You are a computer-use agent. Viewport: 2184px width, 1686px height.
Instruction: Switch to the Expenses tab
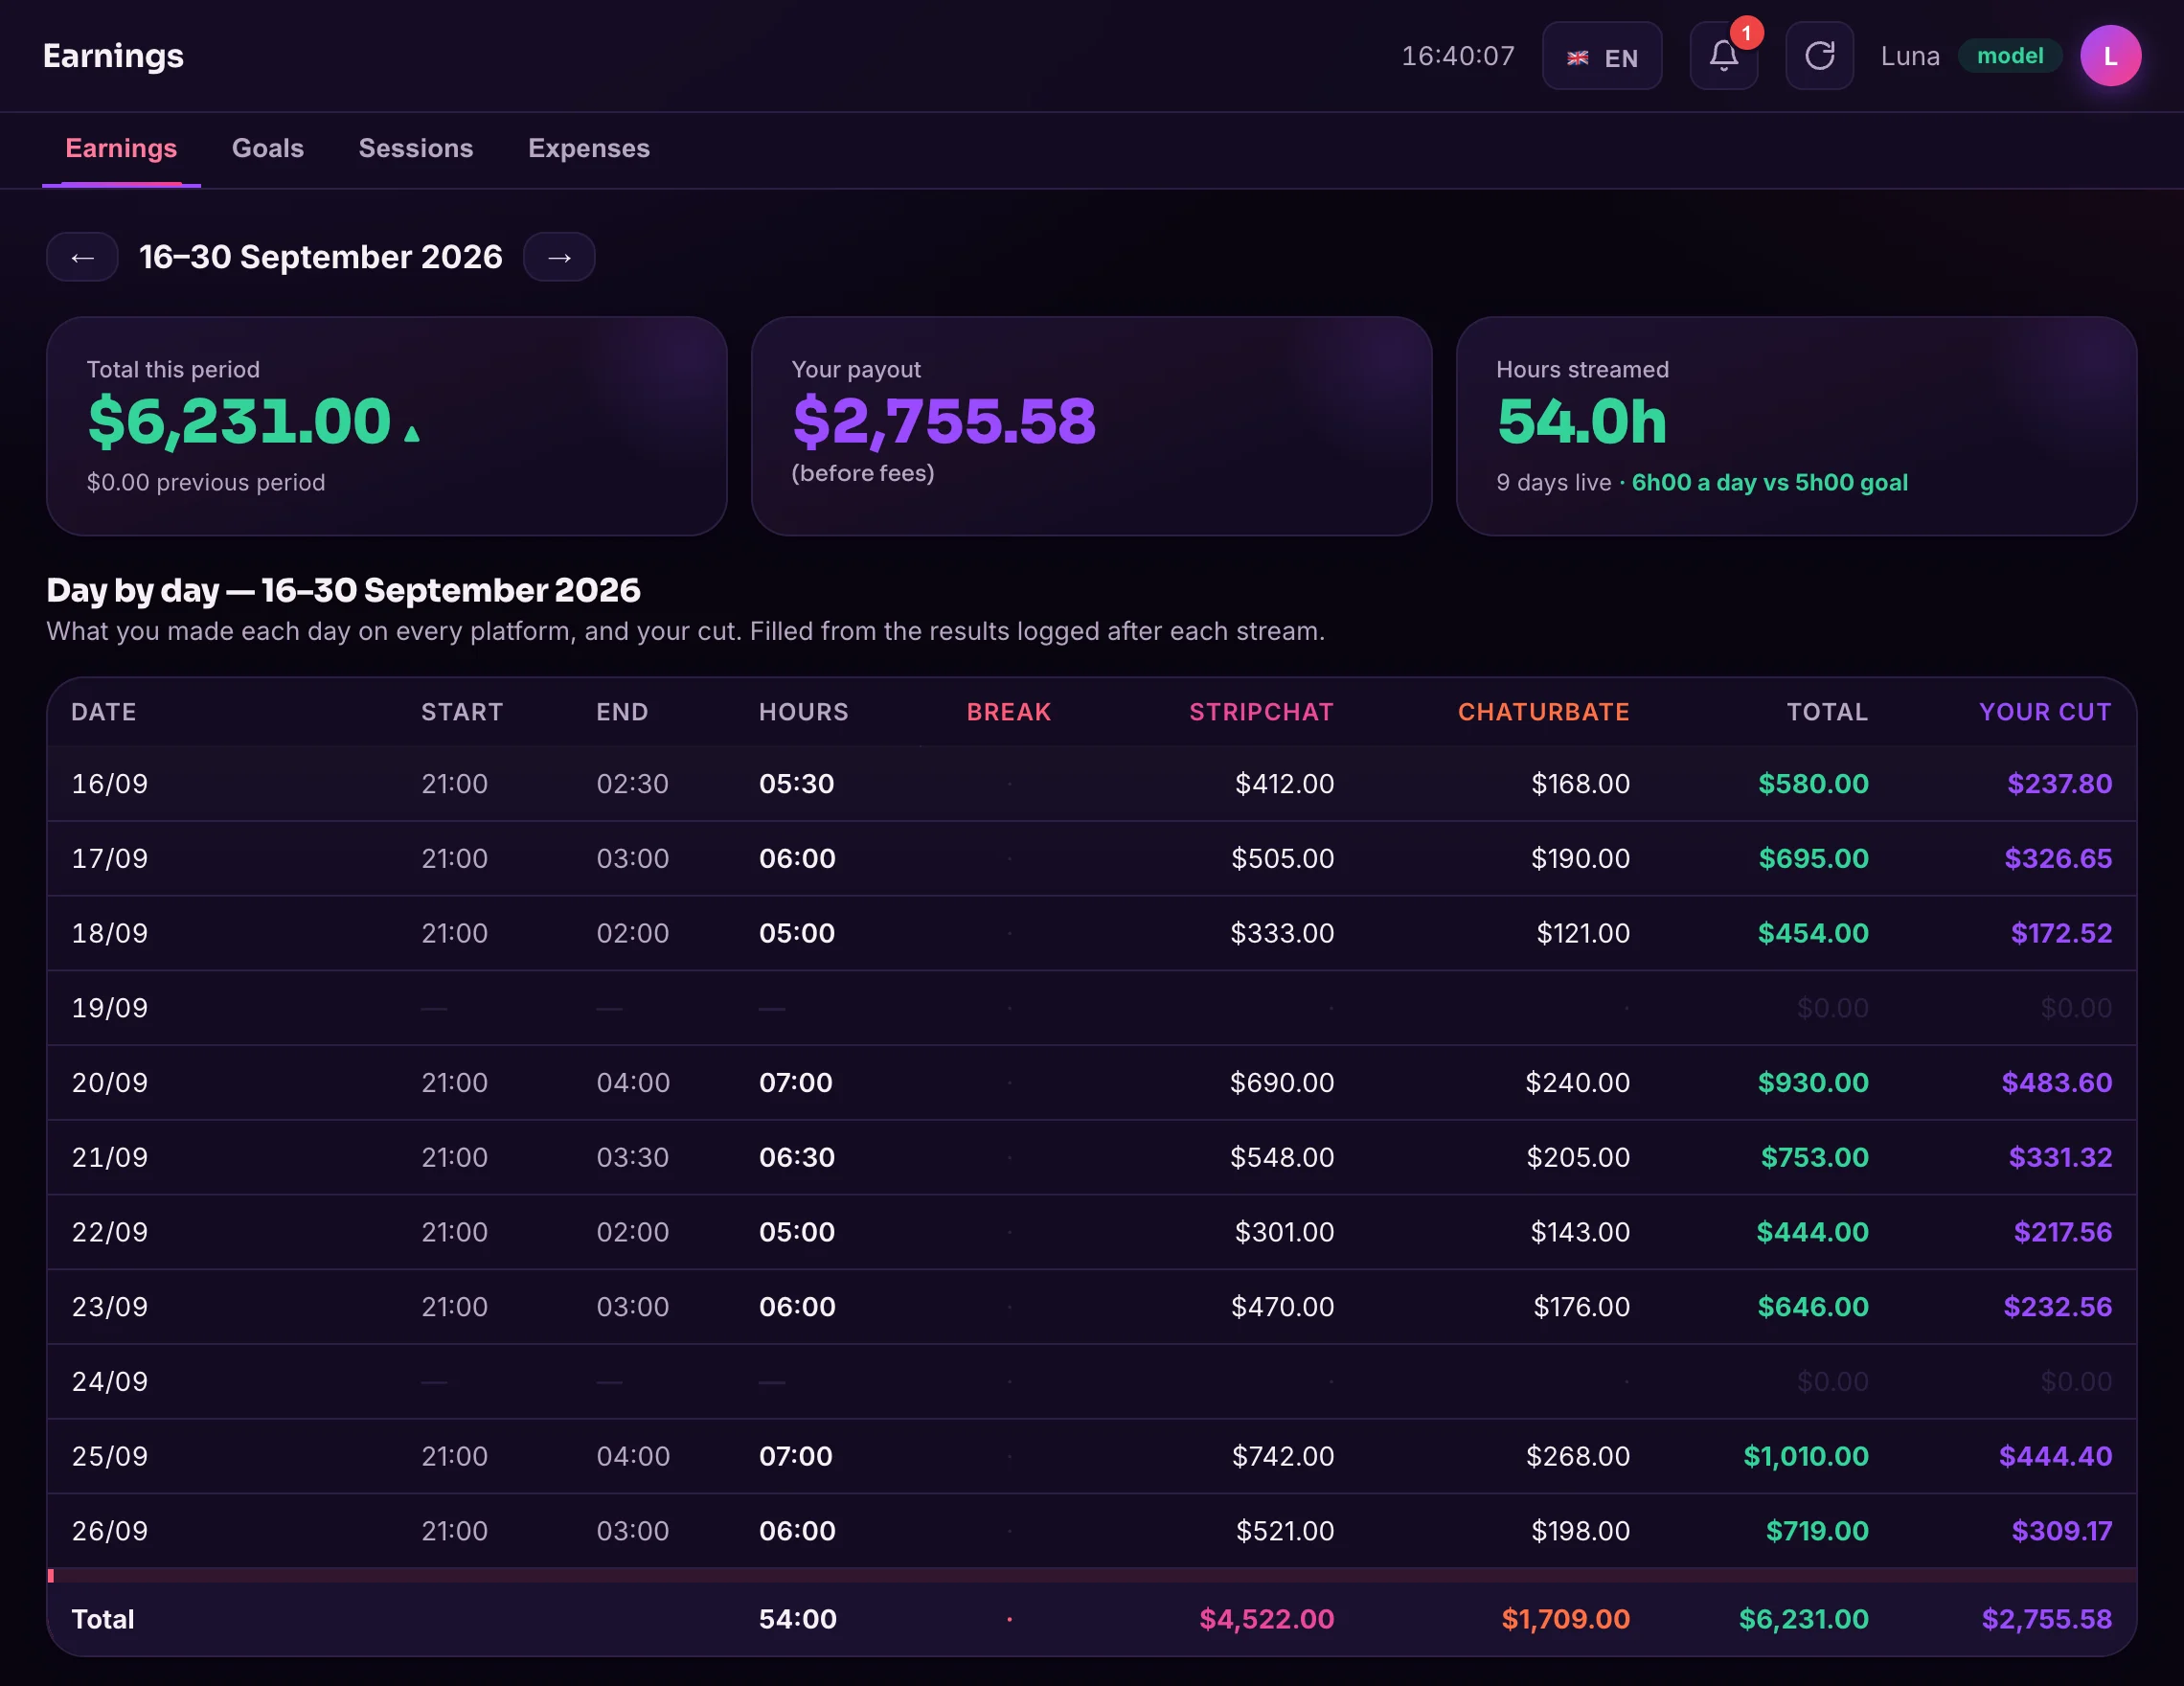pyautogui.click(x=589, y=148)
